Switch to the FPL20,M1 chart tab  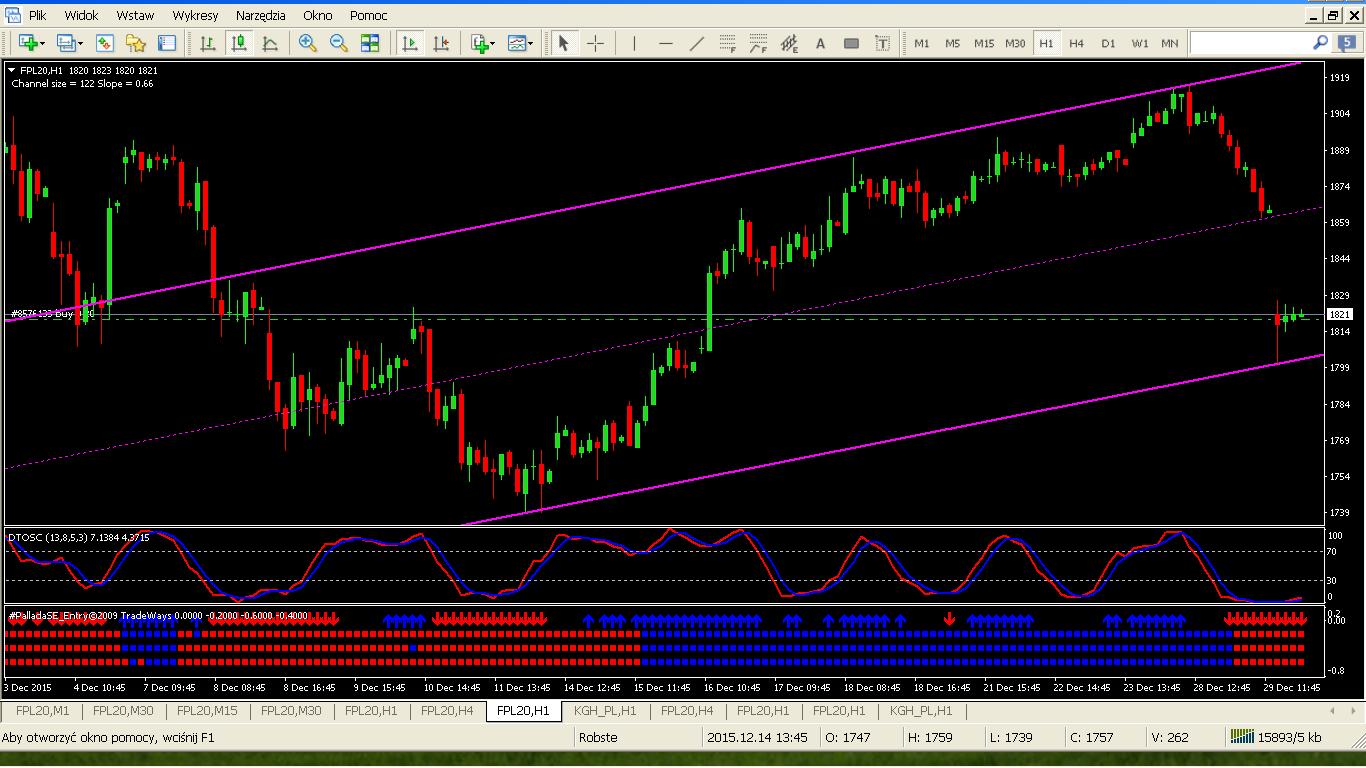coord(43,711)
